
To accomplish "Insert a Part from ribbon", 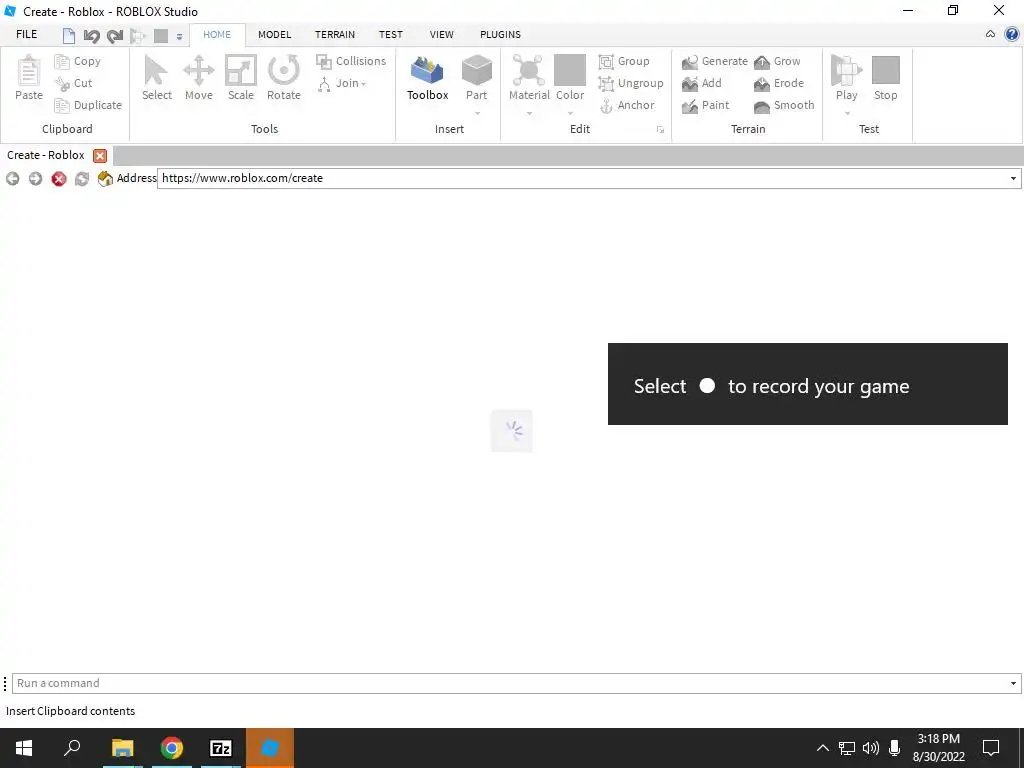I will point(477,78).
